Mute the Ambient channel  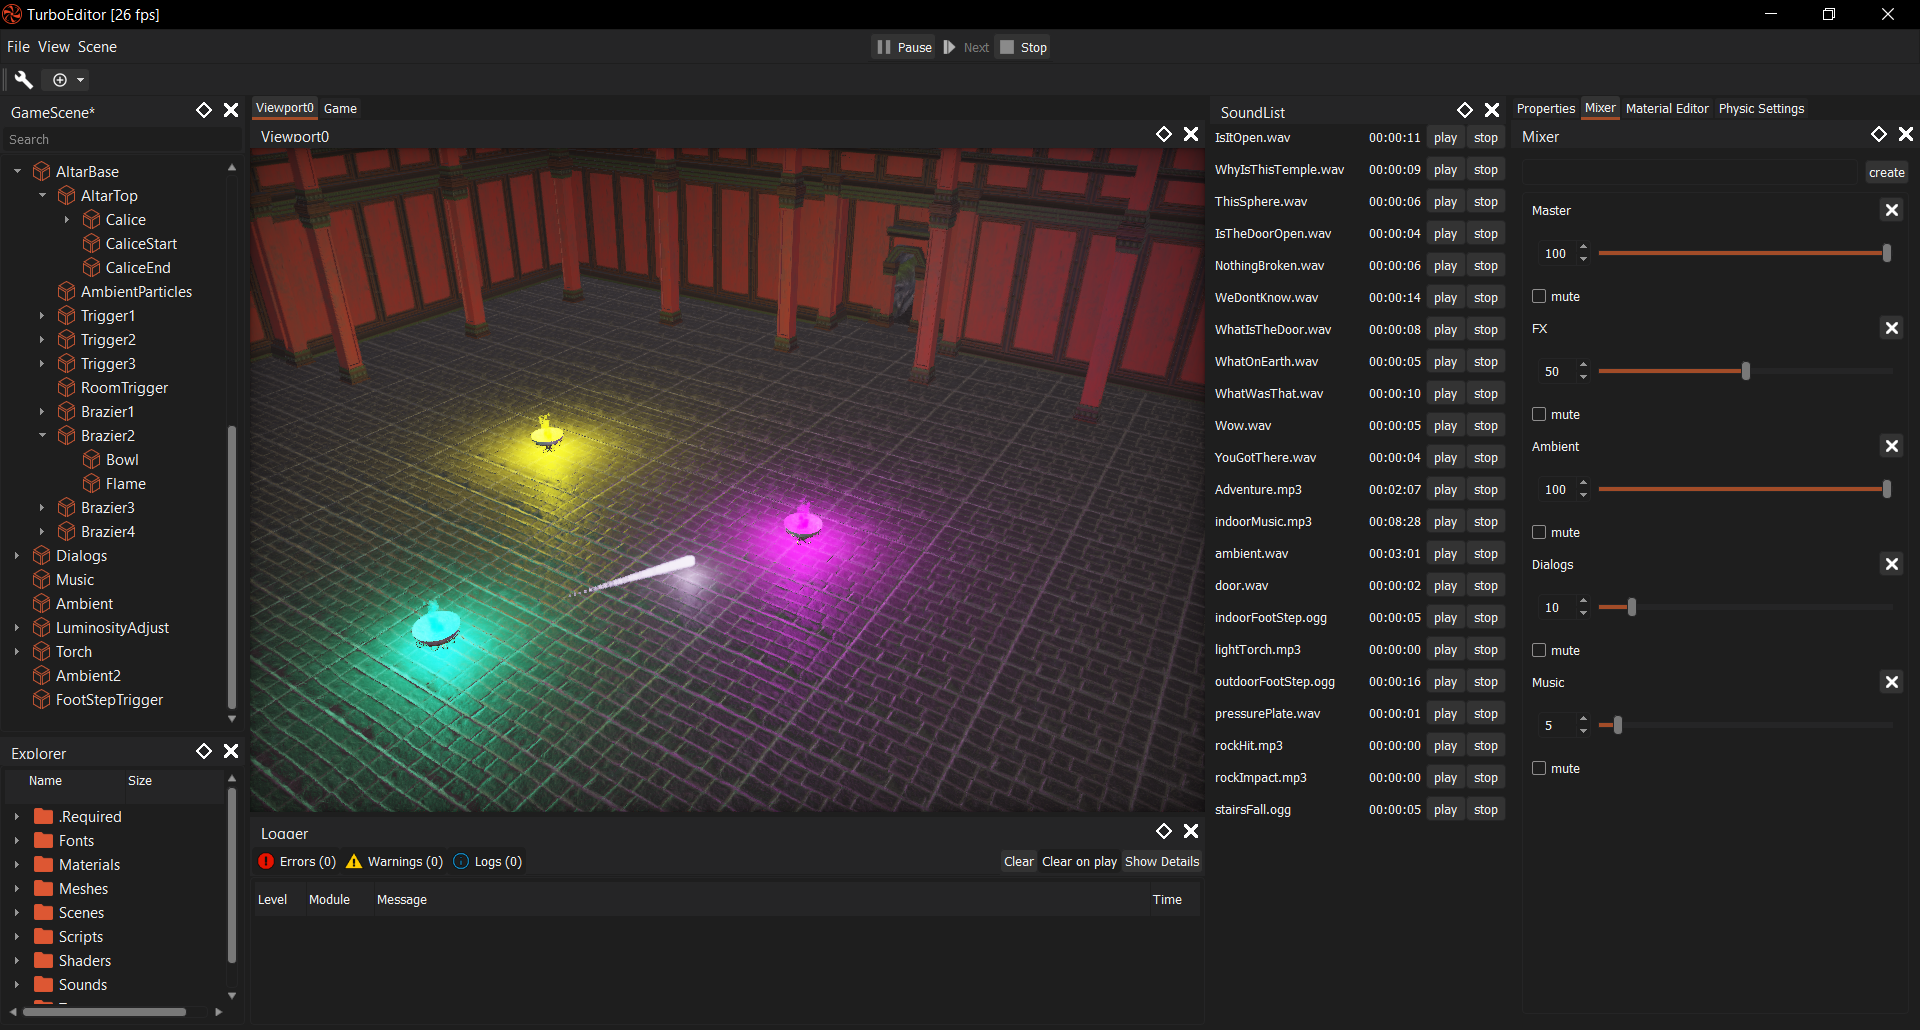click(x=1539, y=532)
